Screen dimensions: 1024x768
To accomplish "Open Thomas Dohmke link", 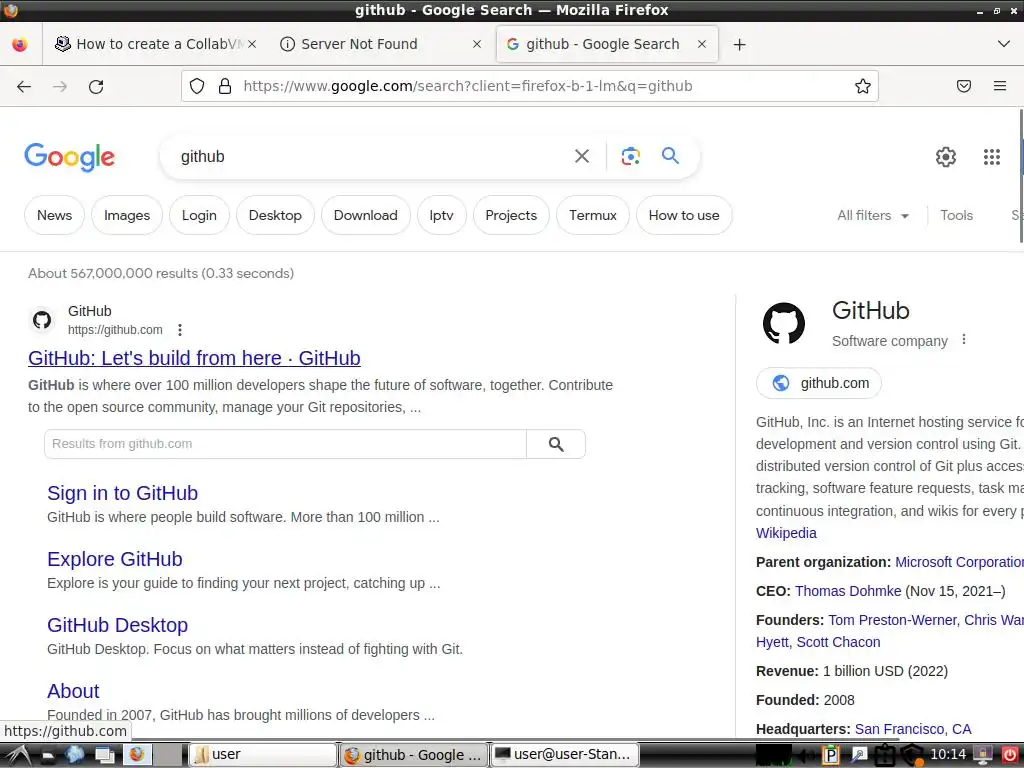I will click(x=848, y=591).
